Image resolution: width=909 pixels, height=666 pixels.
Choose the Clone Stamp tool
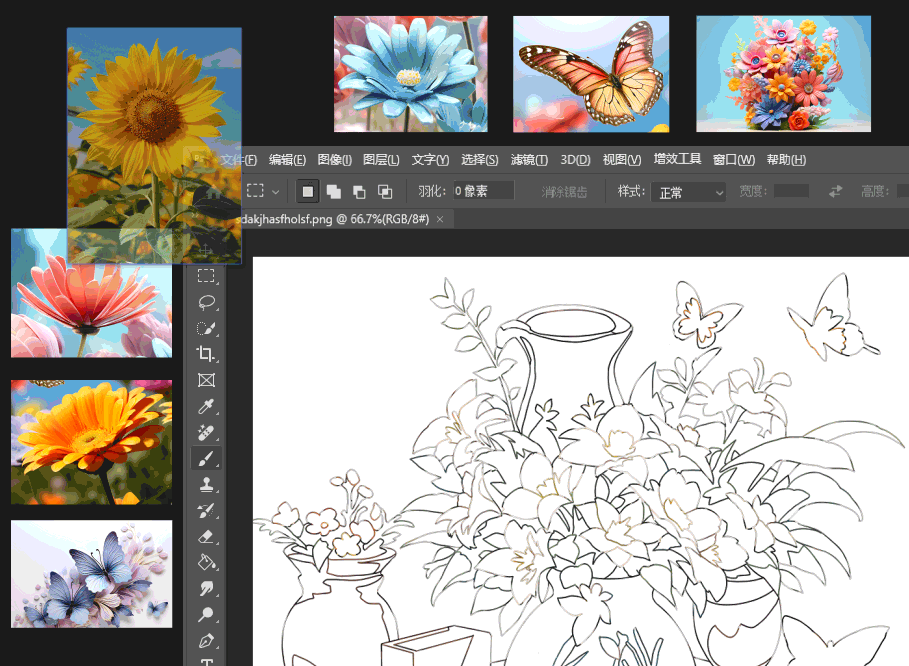click(x=207, y=484)
